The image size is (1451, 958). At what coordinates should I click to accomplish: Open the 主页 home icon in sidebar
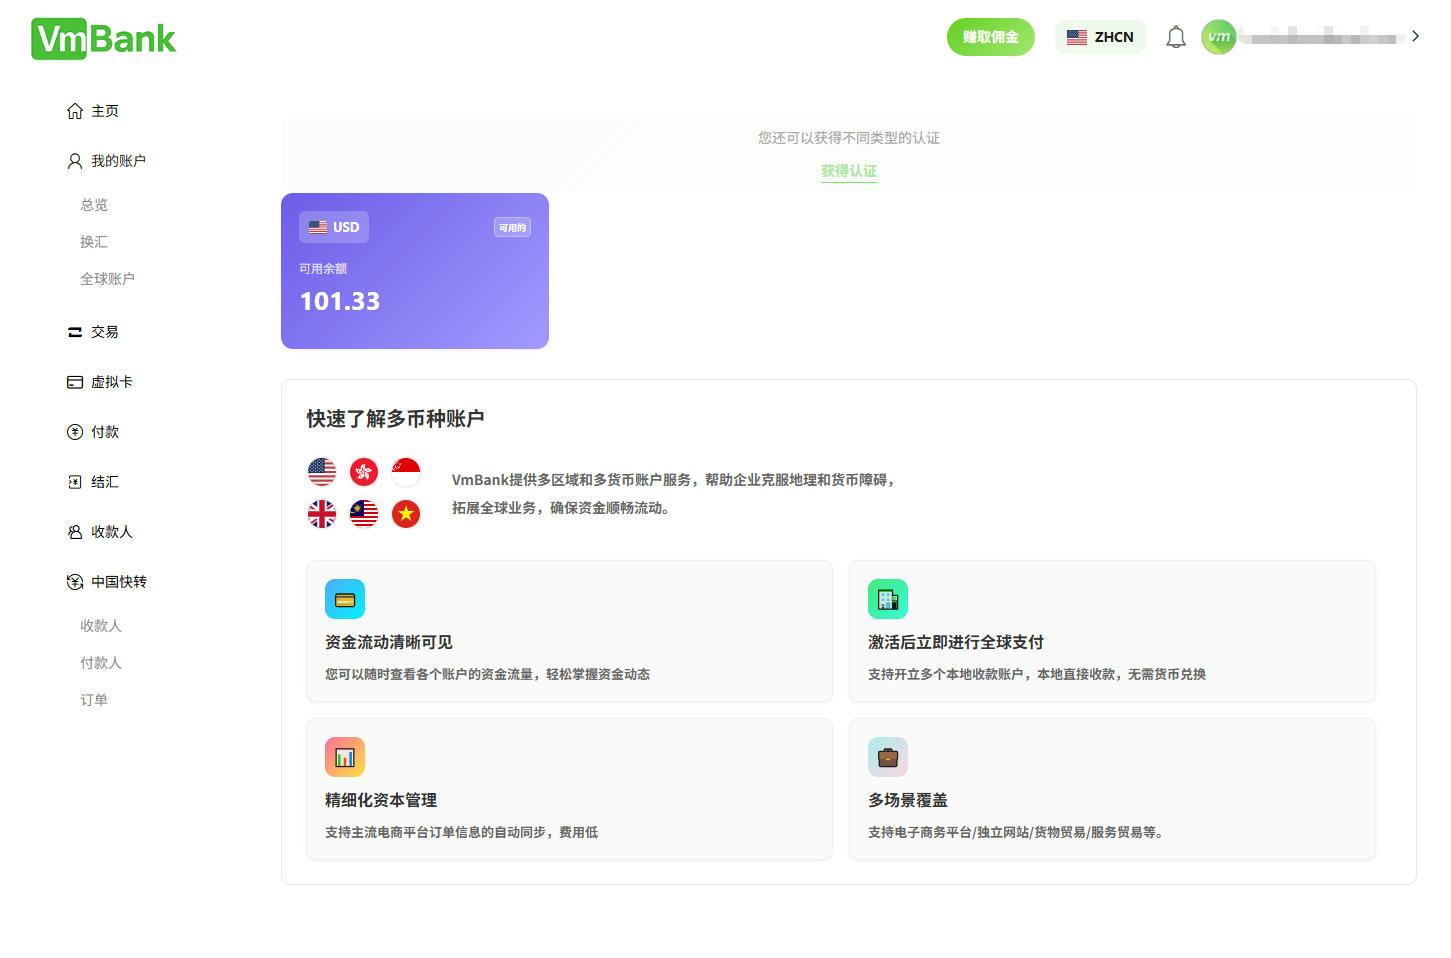(74, 110)
